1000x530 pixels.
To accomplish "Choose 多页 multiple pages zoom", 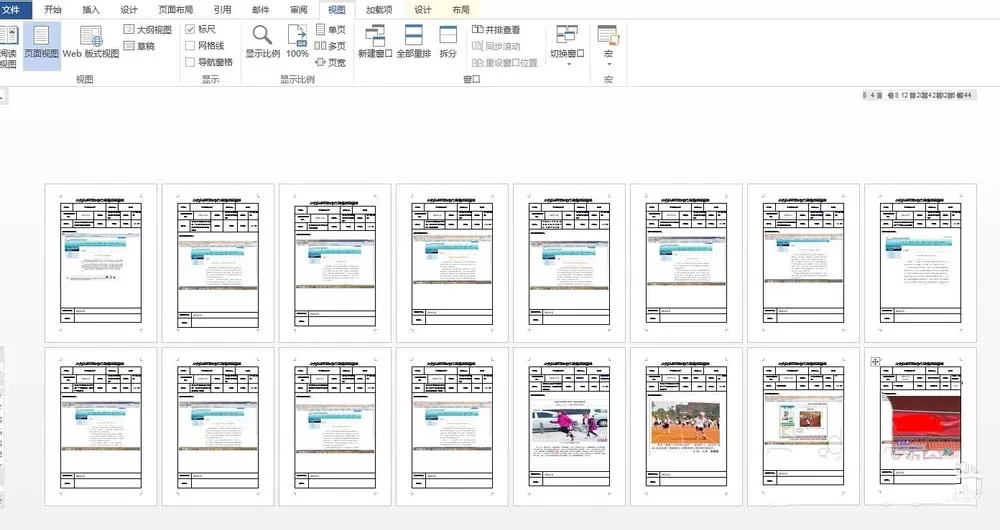I will click(x=331, y=46).
